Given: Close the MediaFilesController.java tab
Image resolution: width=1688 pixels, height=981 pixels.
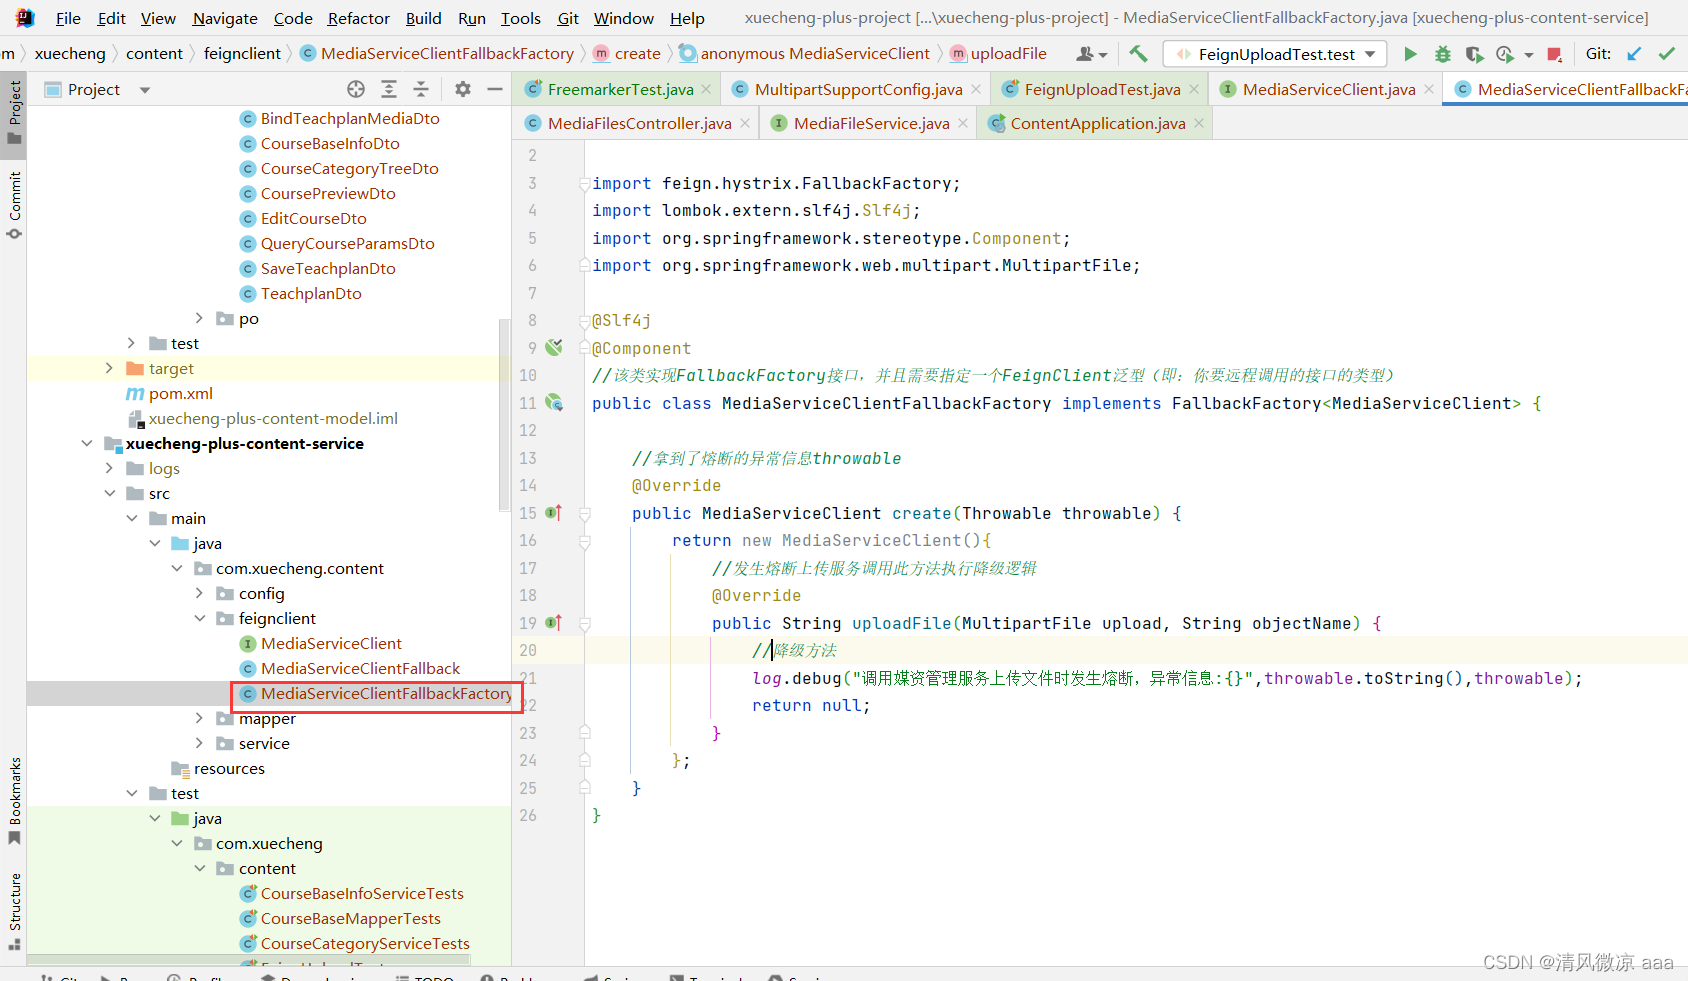Looking at the screenshot, I should coord(745,123).
